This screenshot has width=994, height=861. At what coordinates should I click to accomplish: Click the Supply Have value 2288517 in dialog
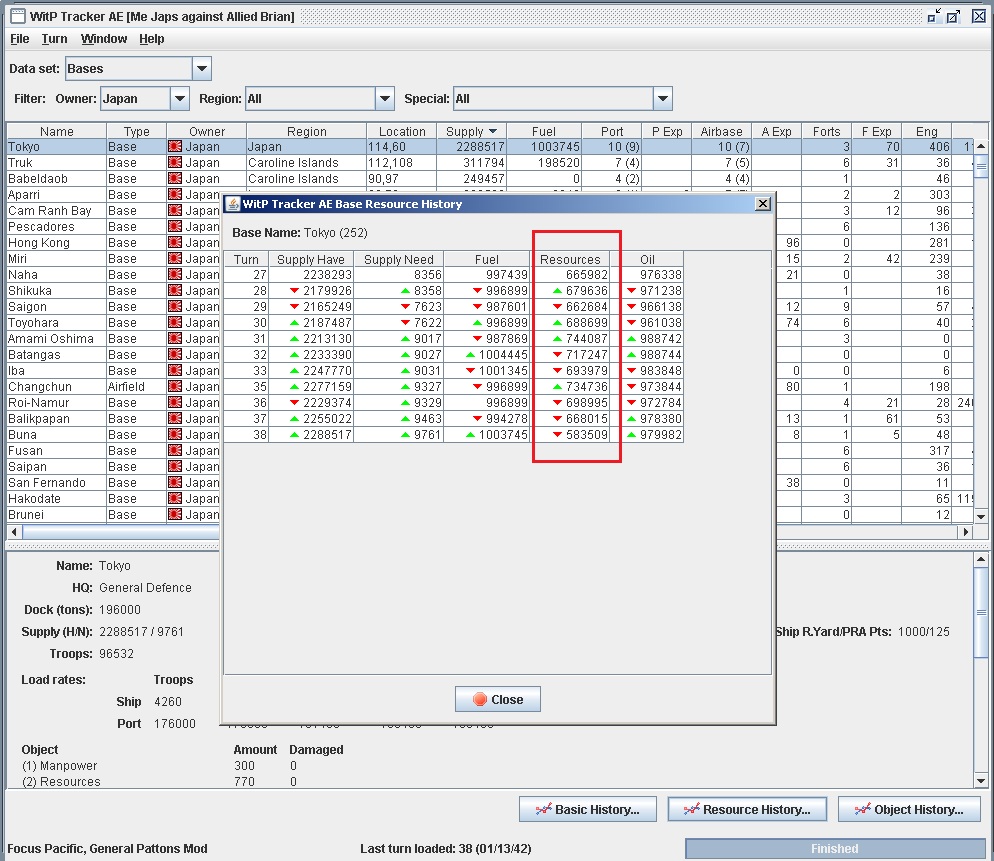coord(311,435)
